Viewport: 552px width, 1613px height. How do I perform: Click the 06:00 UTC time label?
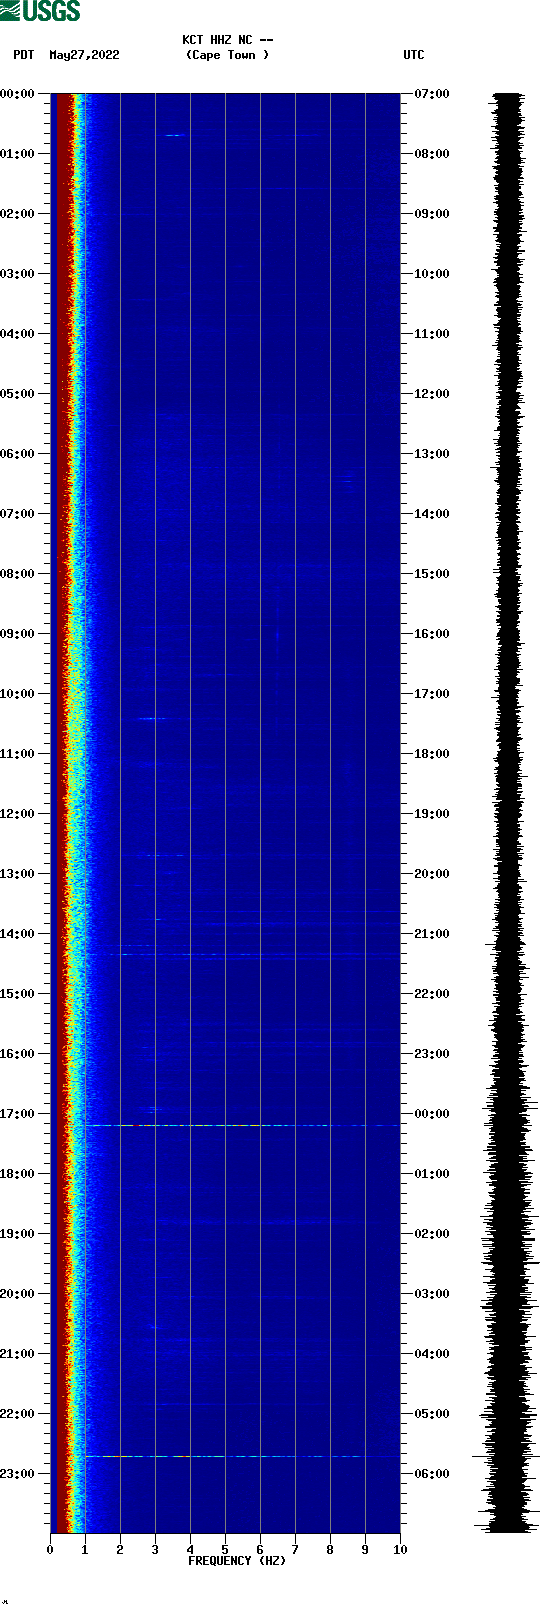pyautogui.click(x=432, y=1474)
